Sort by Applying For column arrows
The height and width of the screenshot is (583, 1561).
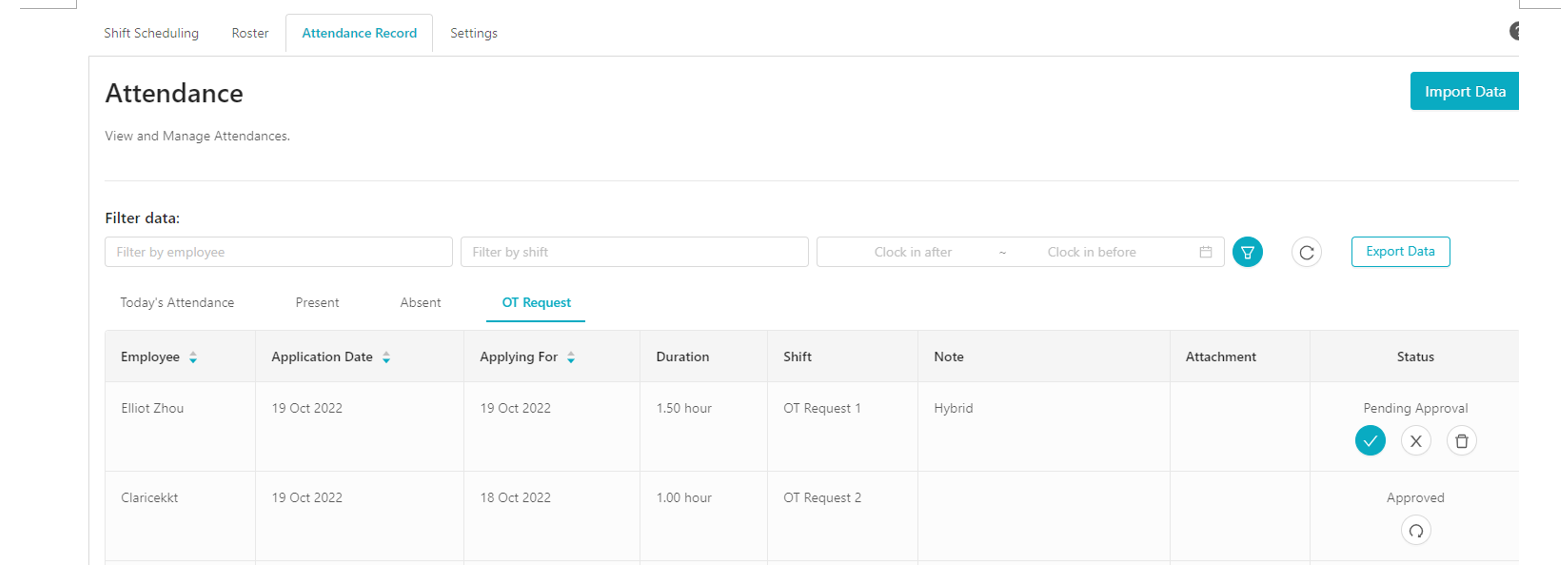click(570, 357)
